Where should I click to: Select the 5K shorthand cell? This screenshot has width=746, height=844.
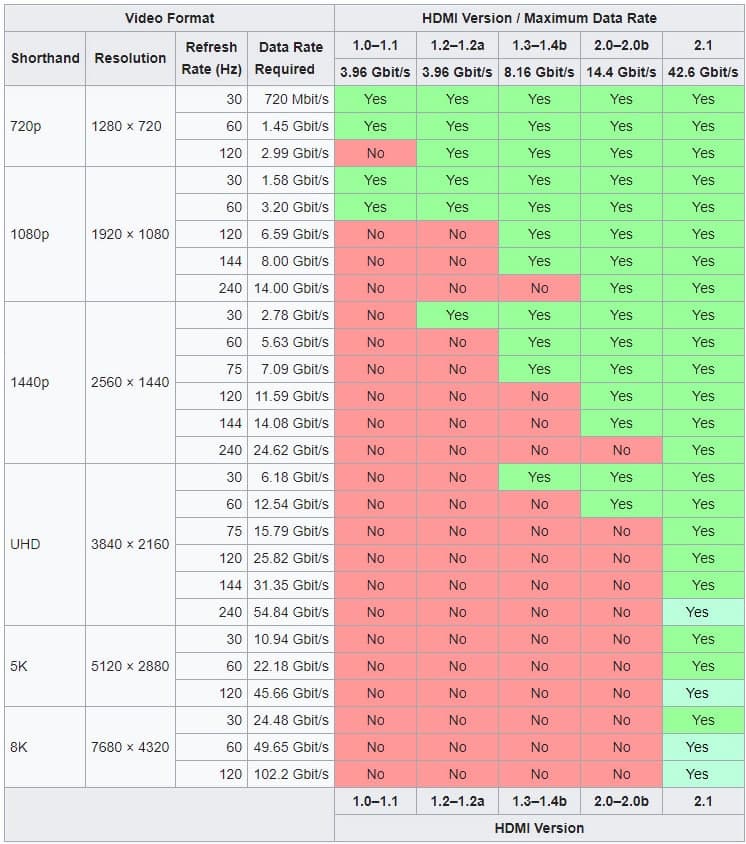pyautogui.click(x=45, y=666)
